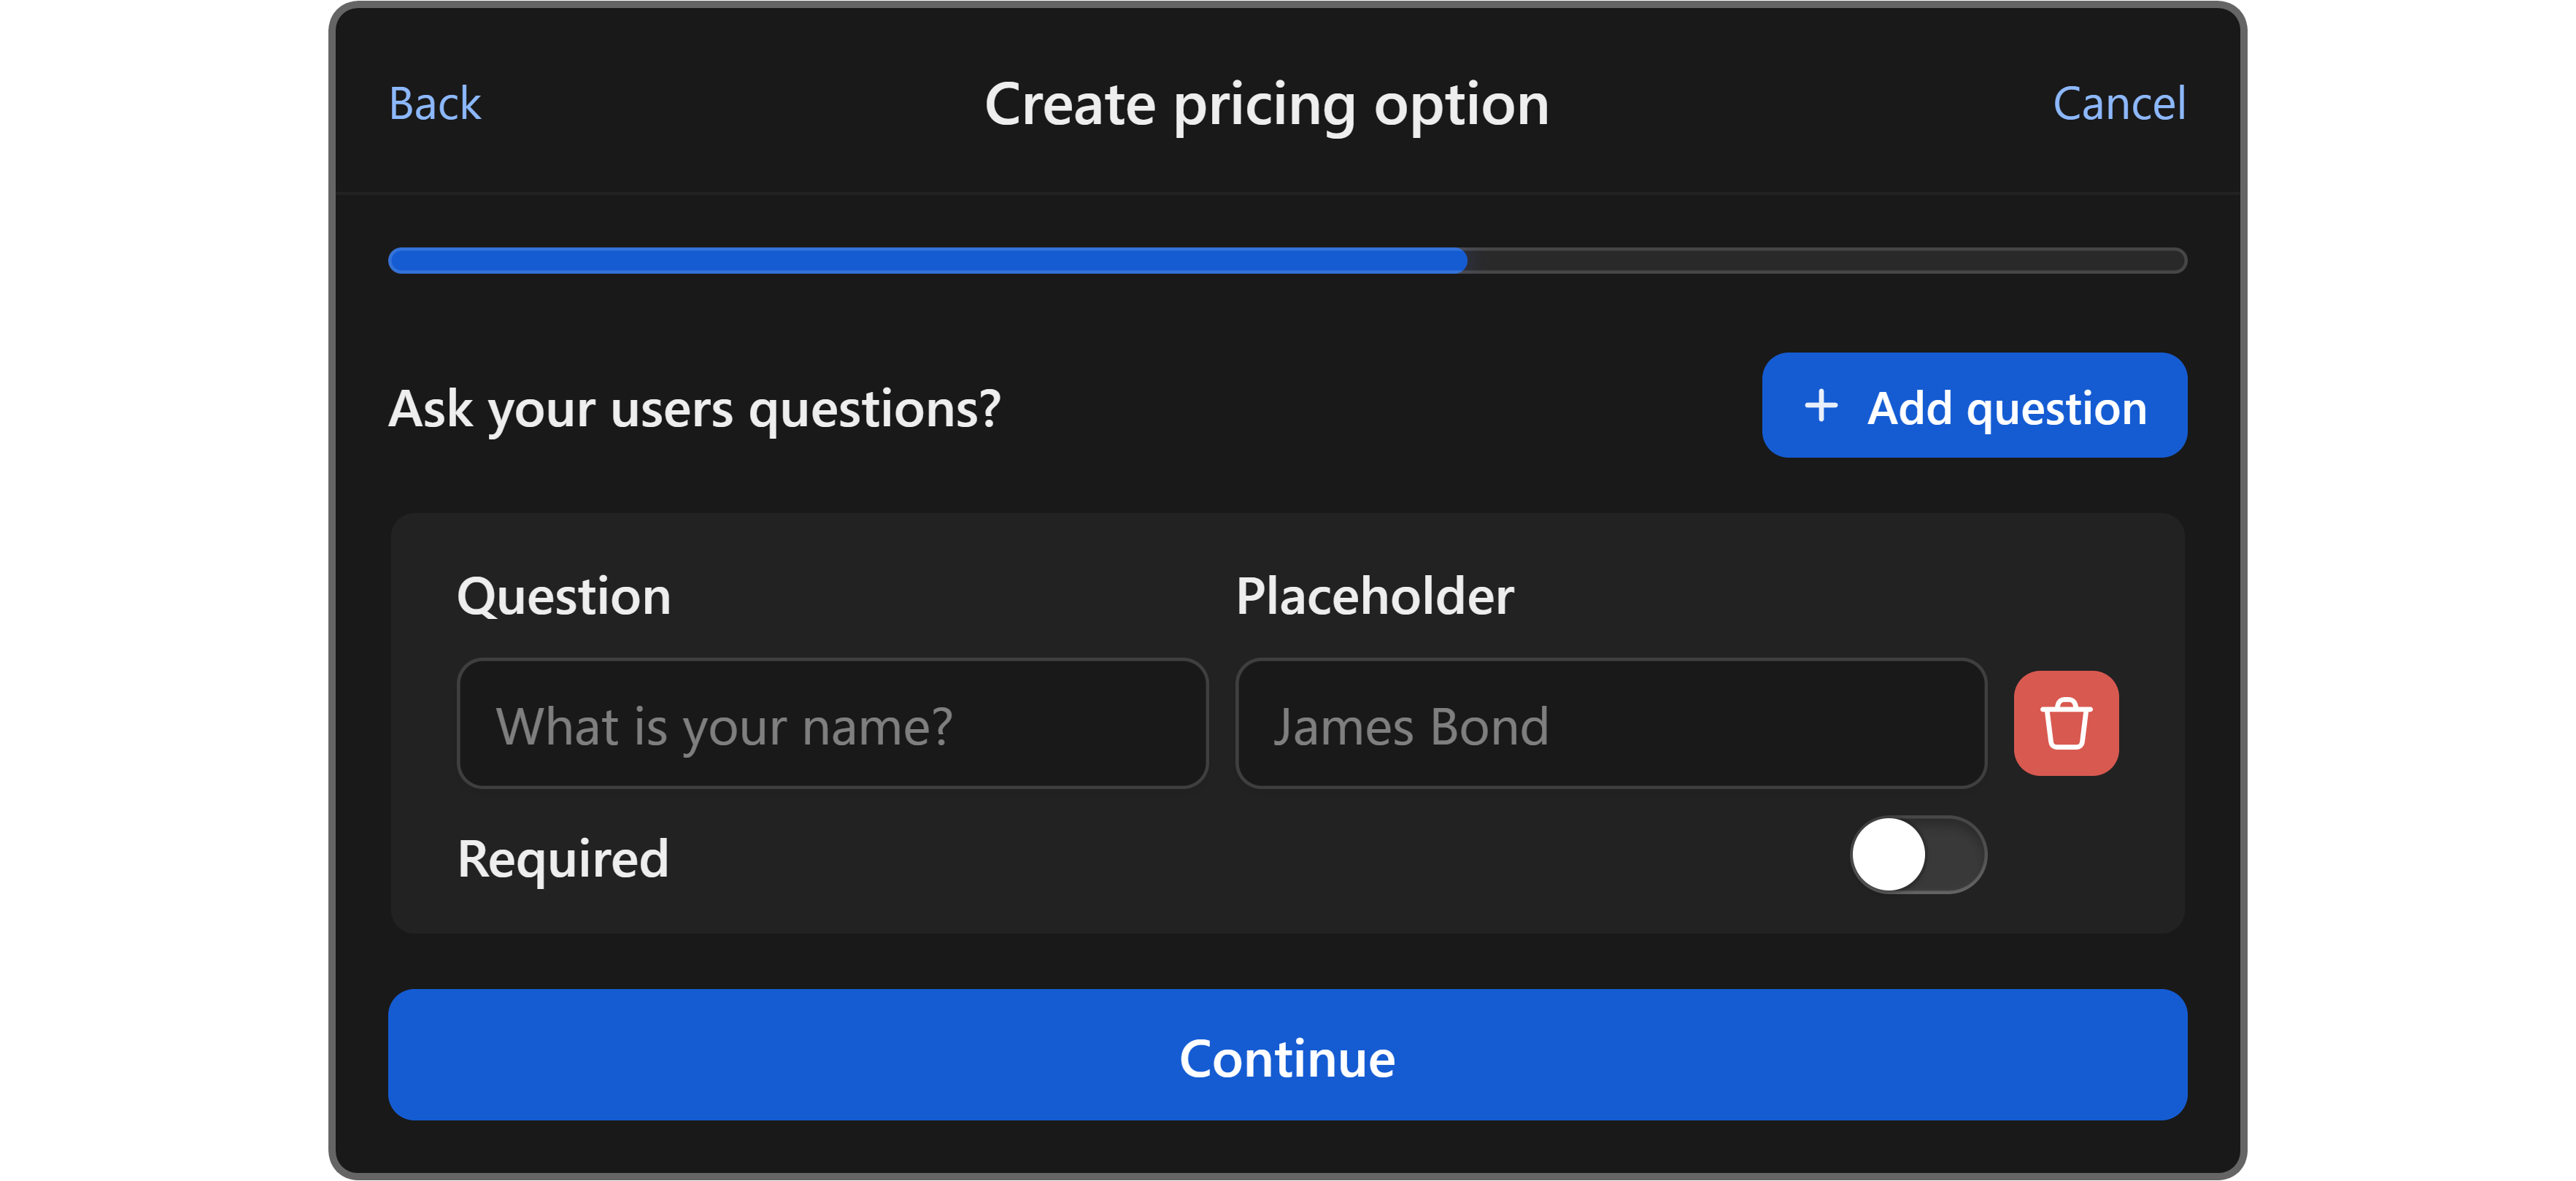Viewport: 2576px width, 1181px height.
Task: Click the "Placeholder" field label
Action: (x=1374, y=597)
